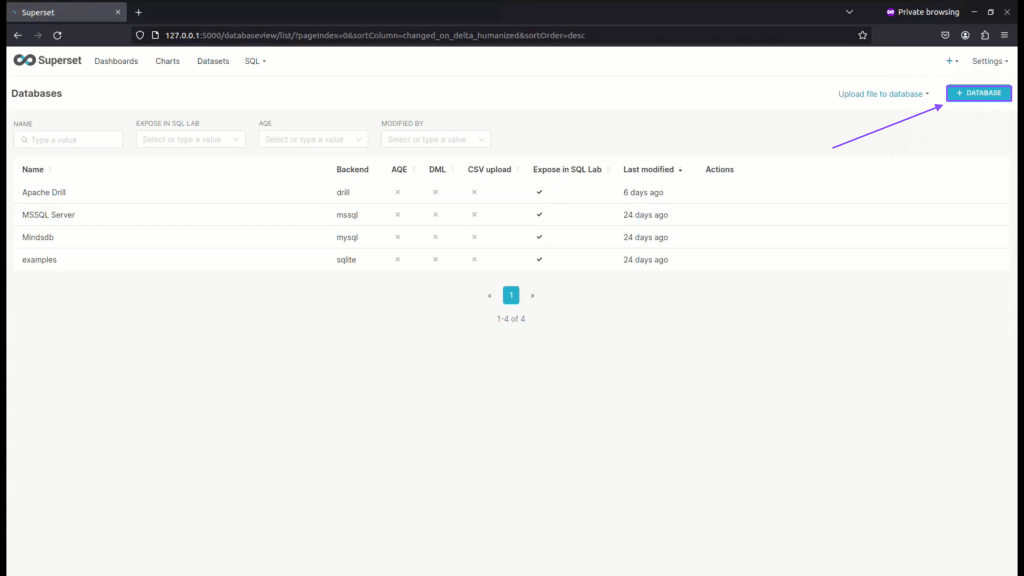
Task: Toggle sort on Last modified column
Action: pos(653,169)
